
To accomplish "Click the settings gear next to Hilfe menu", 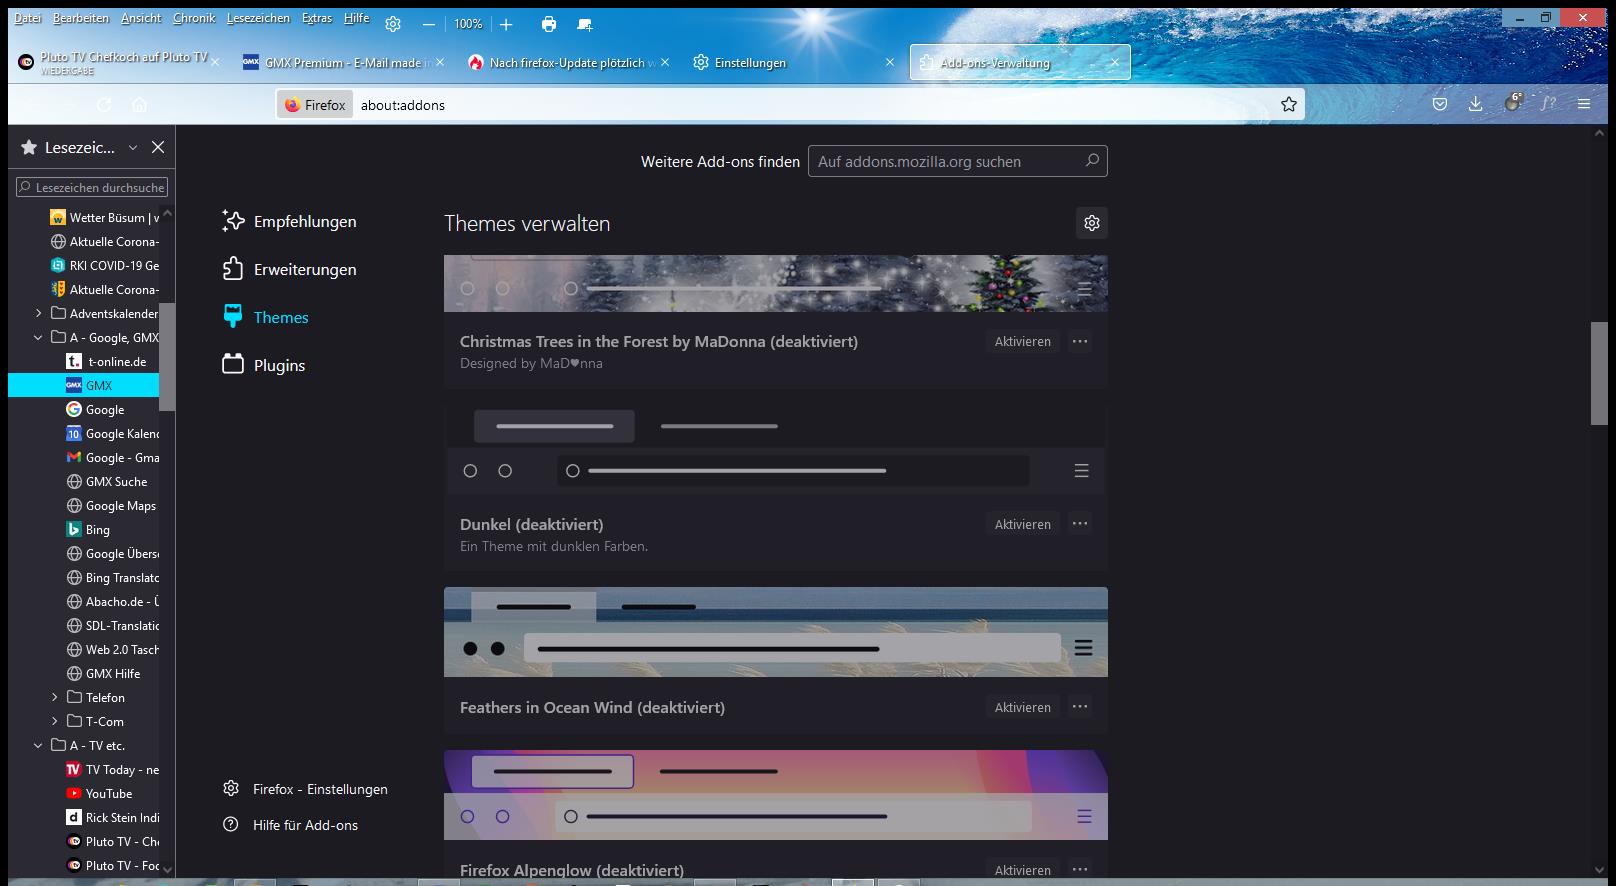I will coord(393,24).
